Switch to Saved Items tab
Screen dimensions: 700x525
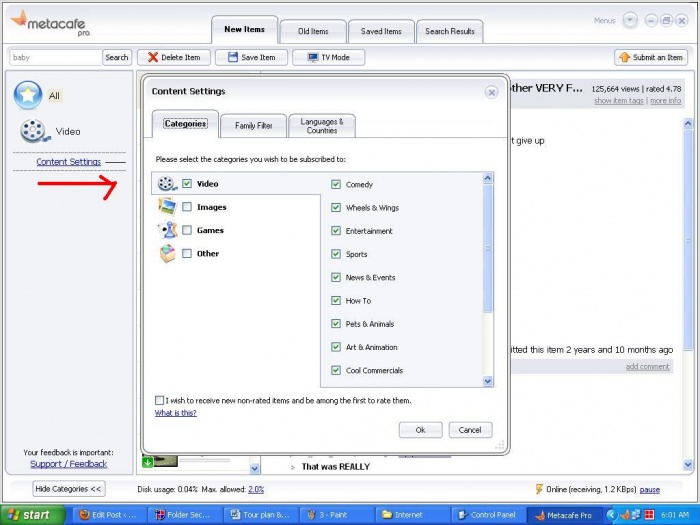(381, 31)
